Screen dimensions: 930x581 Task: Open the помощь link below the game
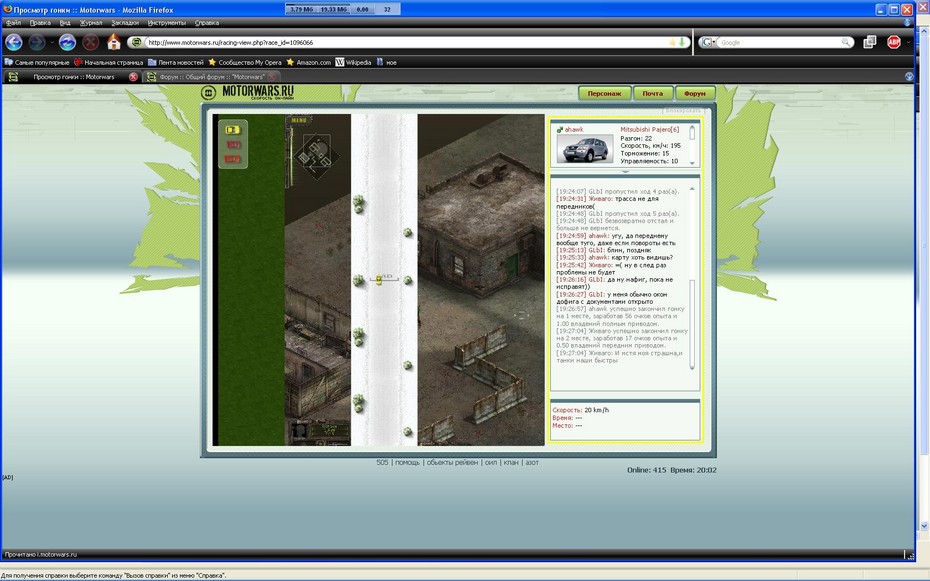[407, 462]
